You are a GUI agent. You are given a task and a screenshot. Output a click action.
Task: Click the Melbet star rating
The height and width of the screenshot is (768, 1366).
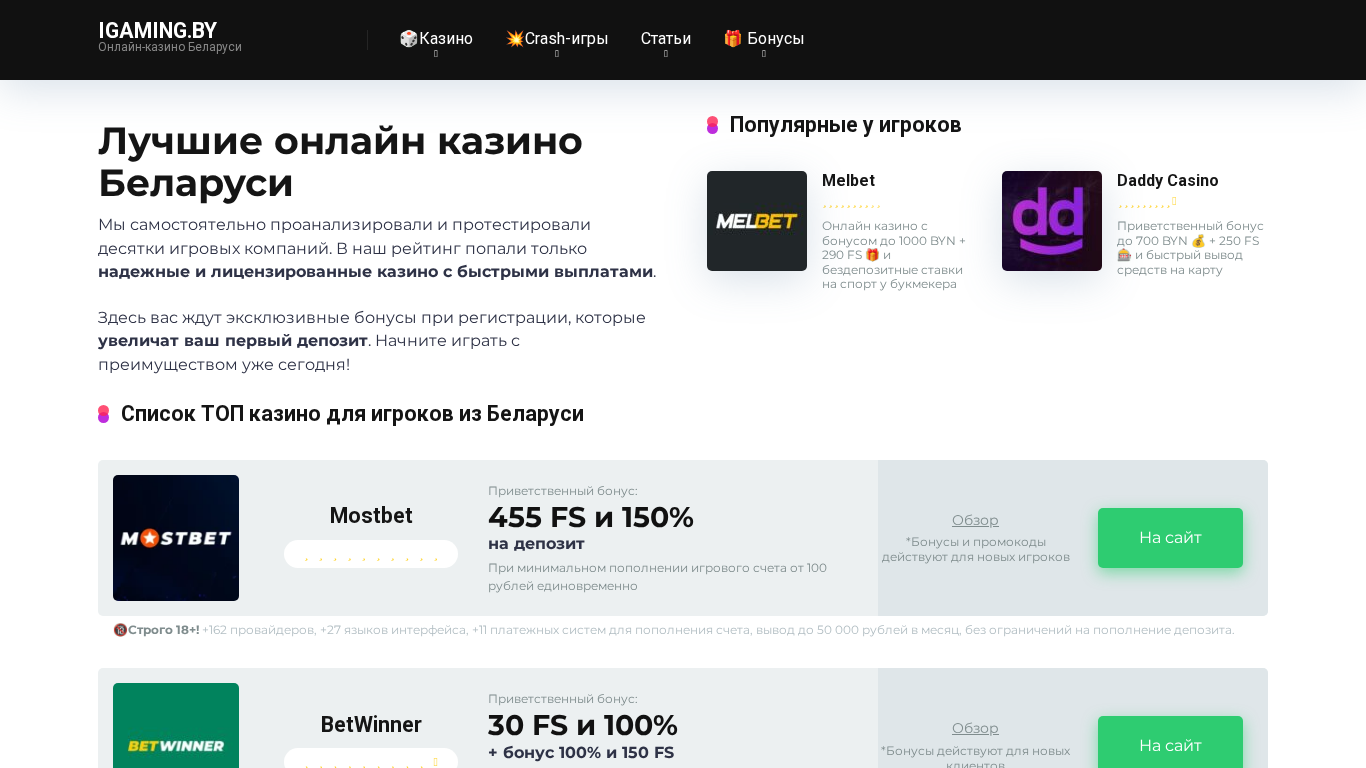pyautogui.click(x=851, y=204)
